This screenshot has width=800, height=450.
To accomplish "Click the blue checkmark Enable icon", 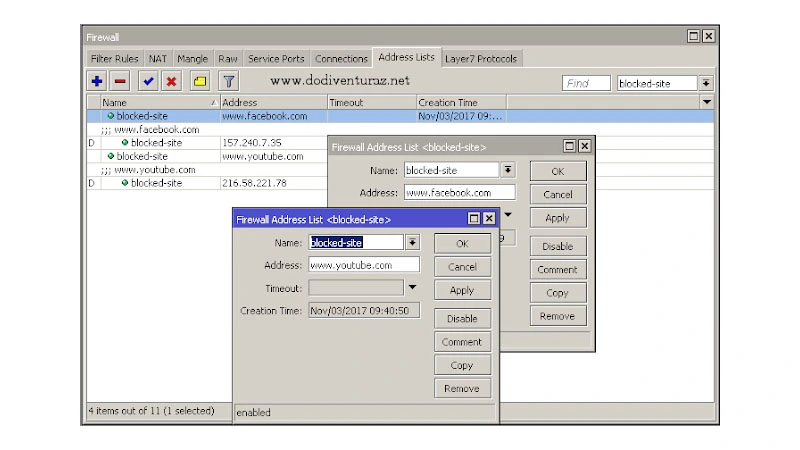I will pos(148,82).
